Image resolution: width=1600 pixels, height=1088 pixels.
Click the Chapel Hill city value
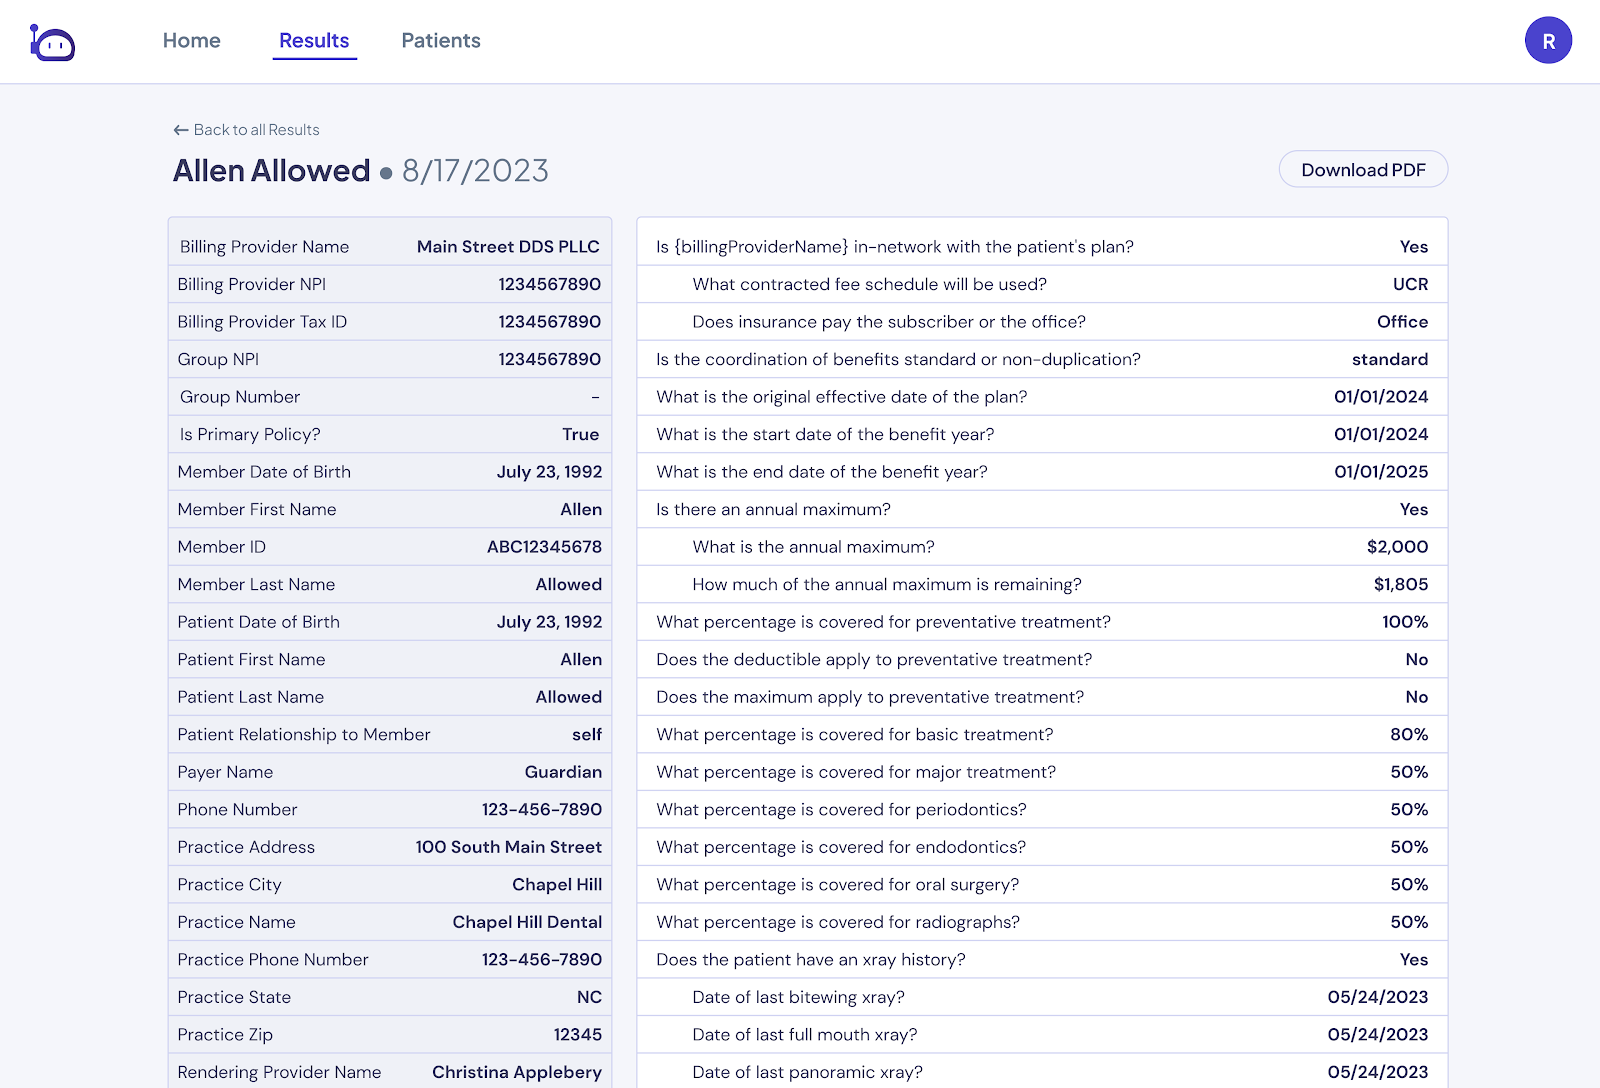tap(557, 884)
